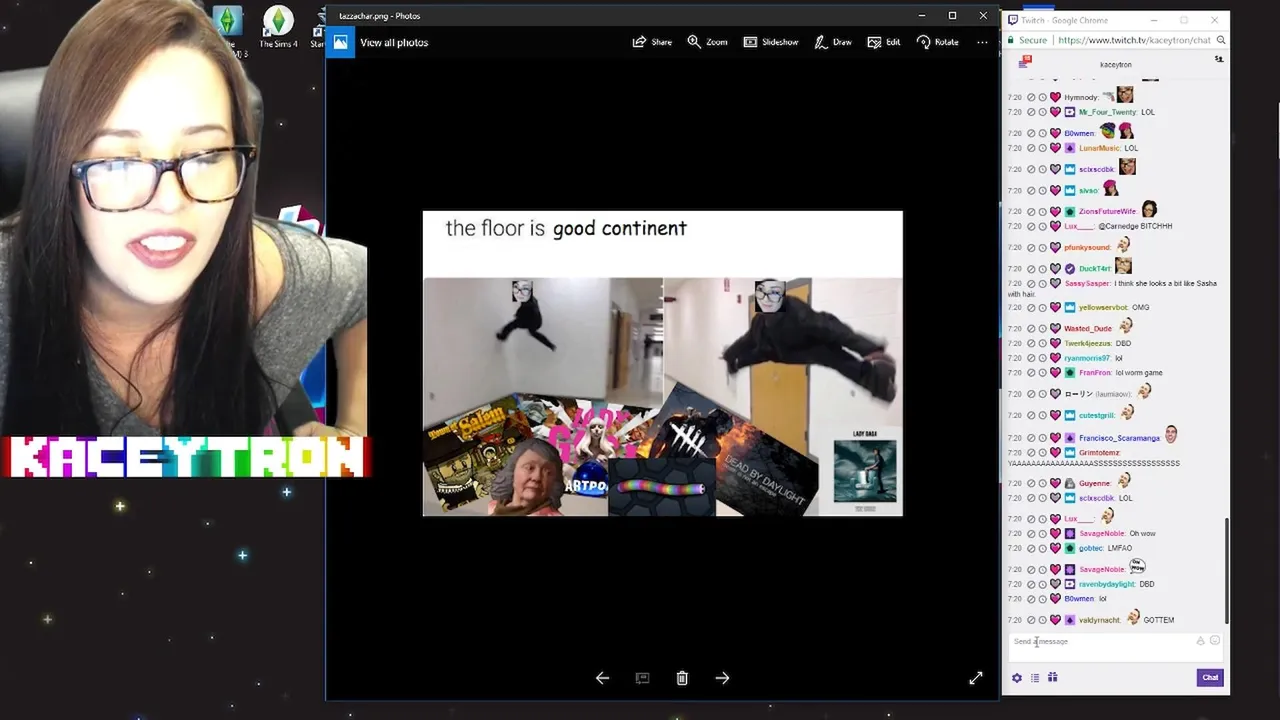Click username ZionsFutureWife in chat
1280x720 pixels.
tap(1107, 212)
